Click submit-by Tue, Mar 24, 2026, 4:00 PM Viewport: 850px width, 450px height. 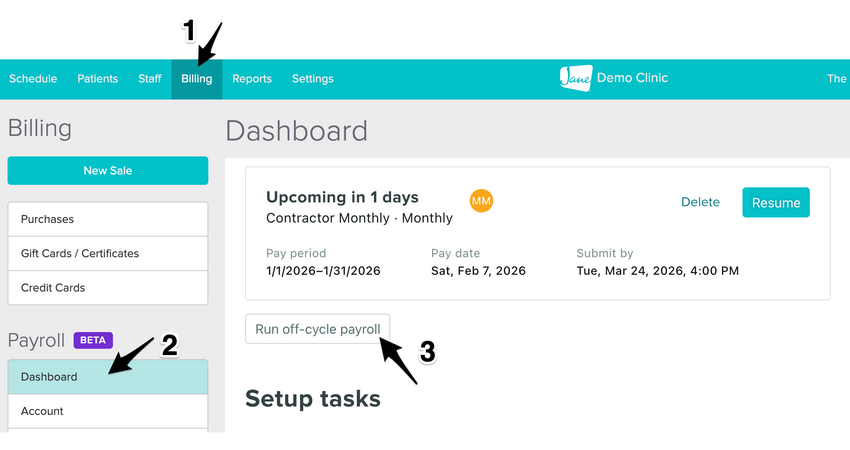point(658,271)
